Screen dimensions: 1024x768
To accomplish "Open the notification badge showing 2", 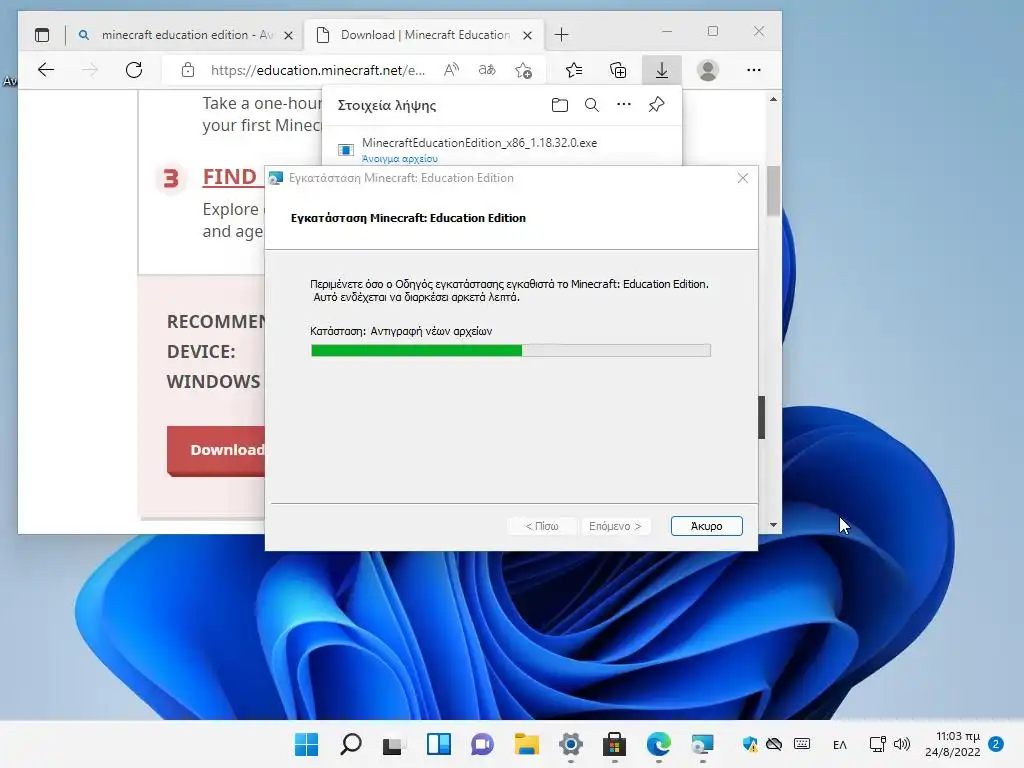I will point(996,744).
